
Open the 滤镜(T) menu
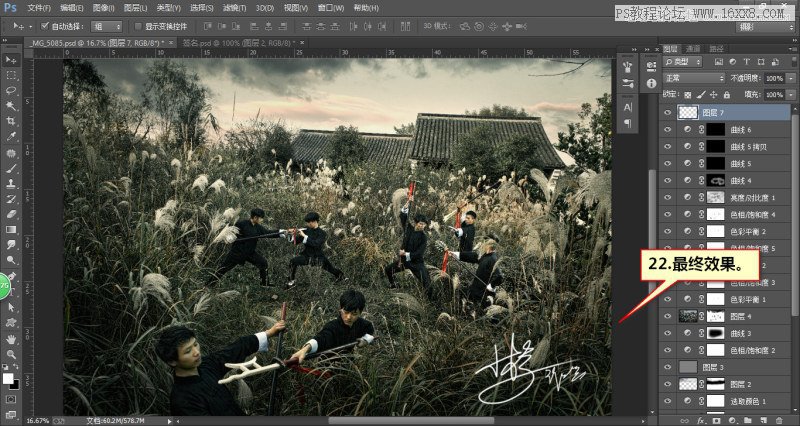[x=234, y=8]
